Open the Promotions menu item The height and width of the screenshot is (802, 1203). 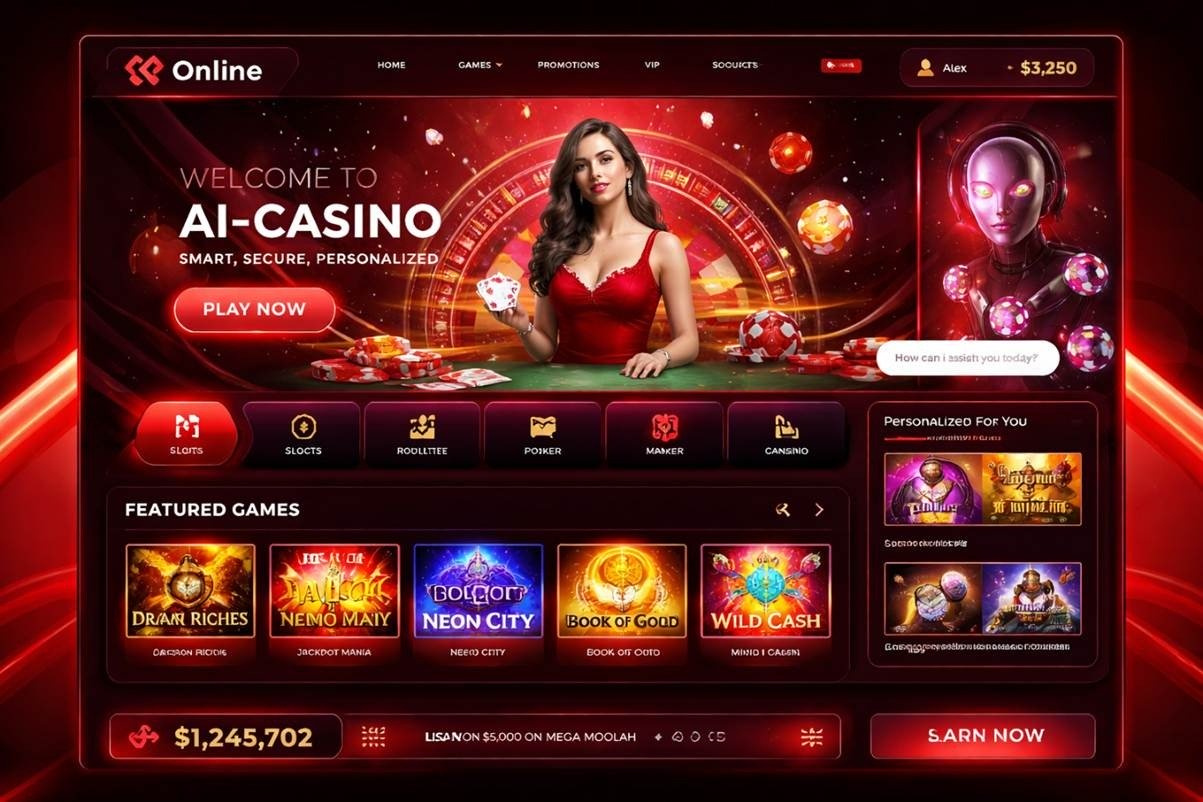pyautogui.click(x=568, y=65)
